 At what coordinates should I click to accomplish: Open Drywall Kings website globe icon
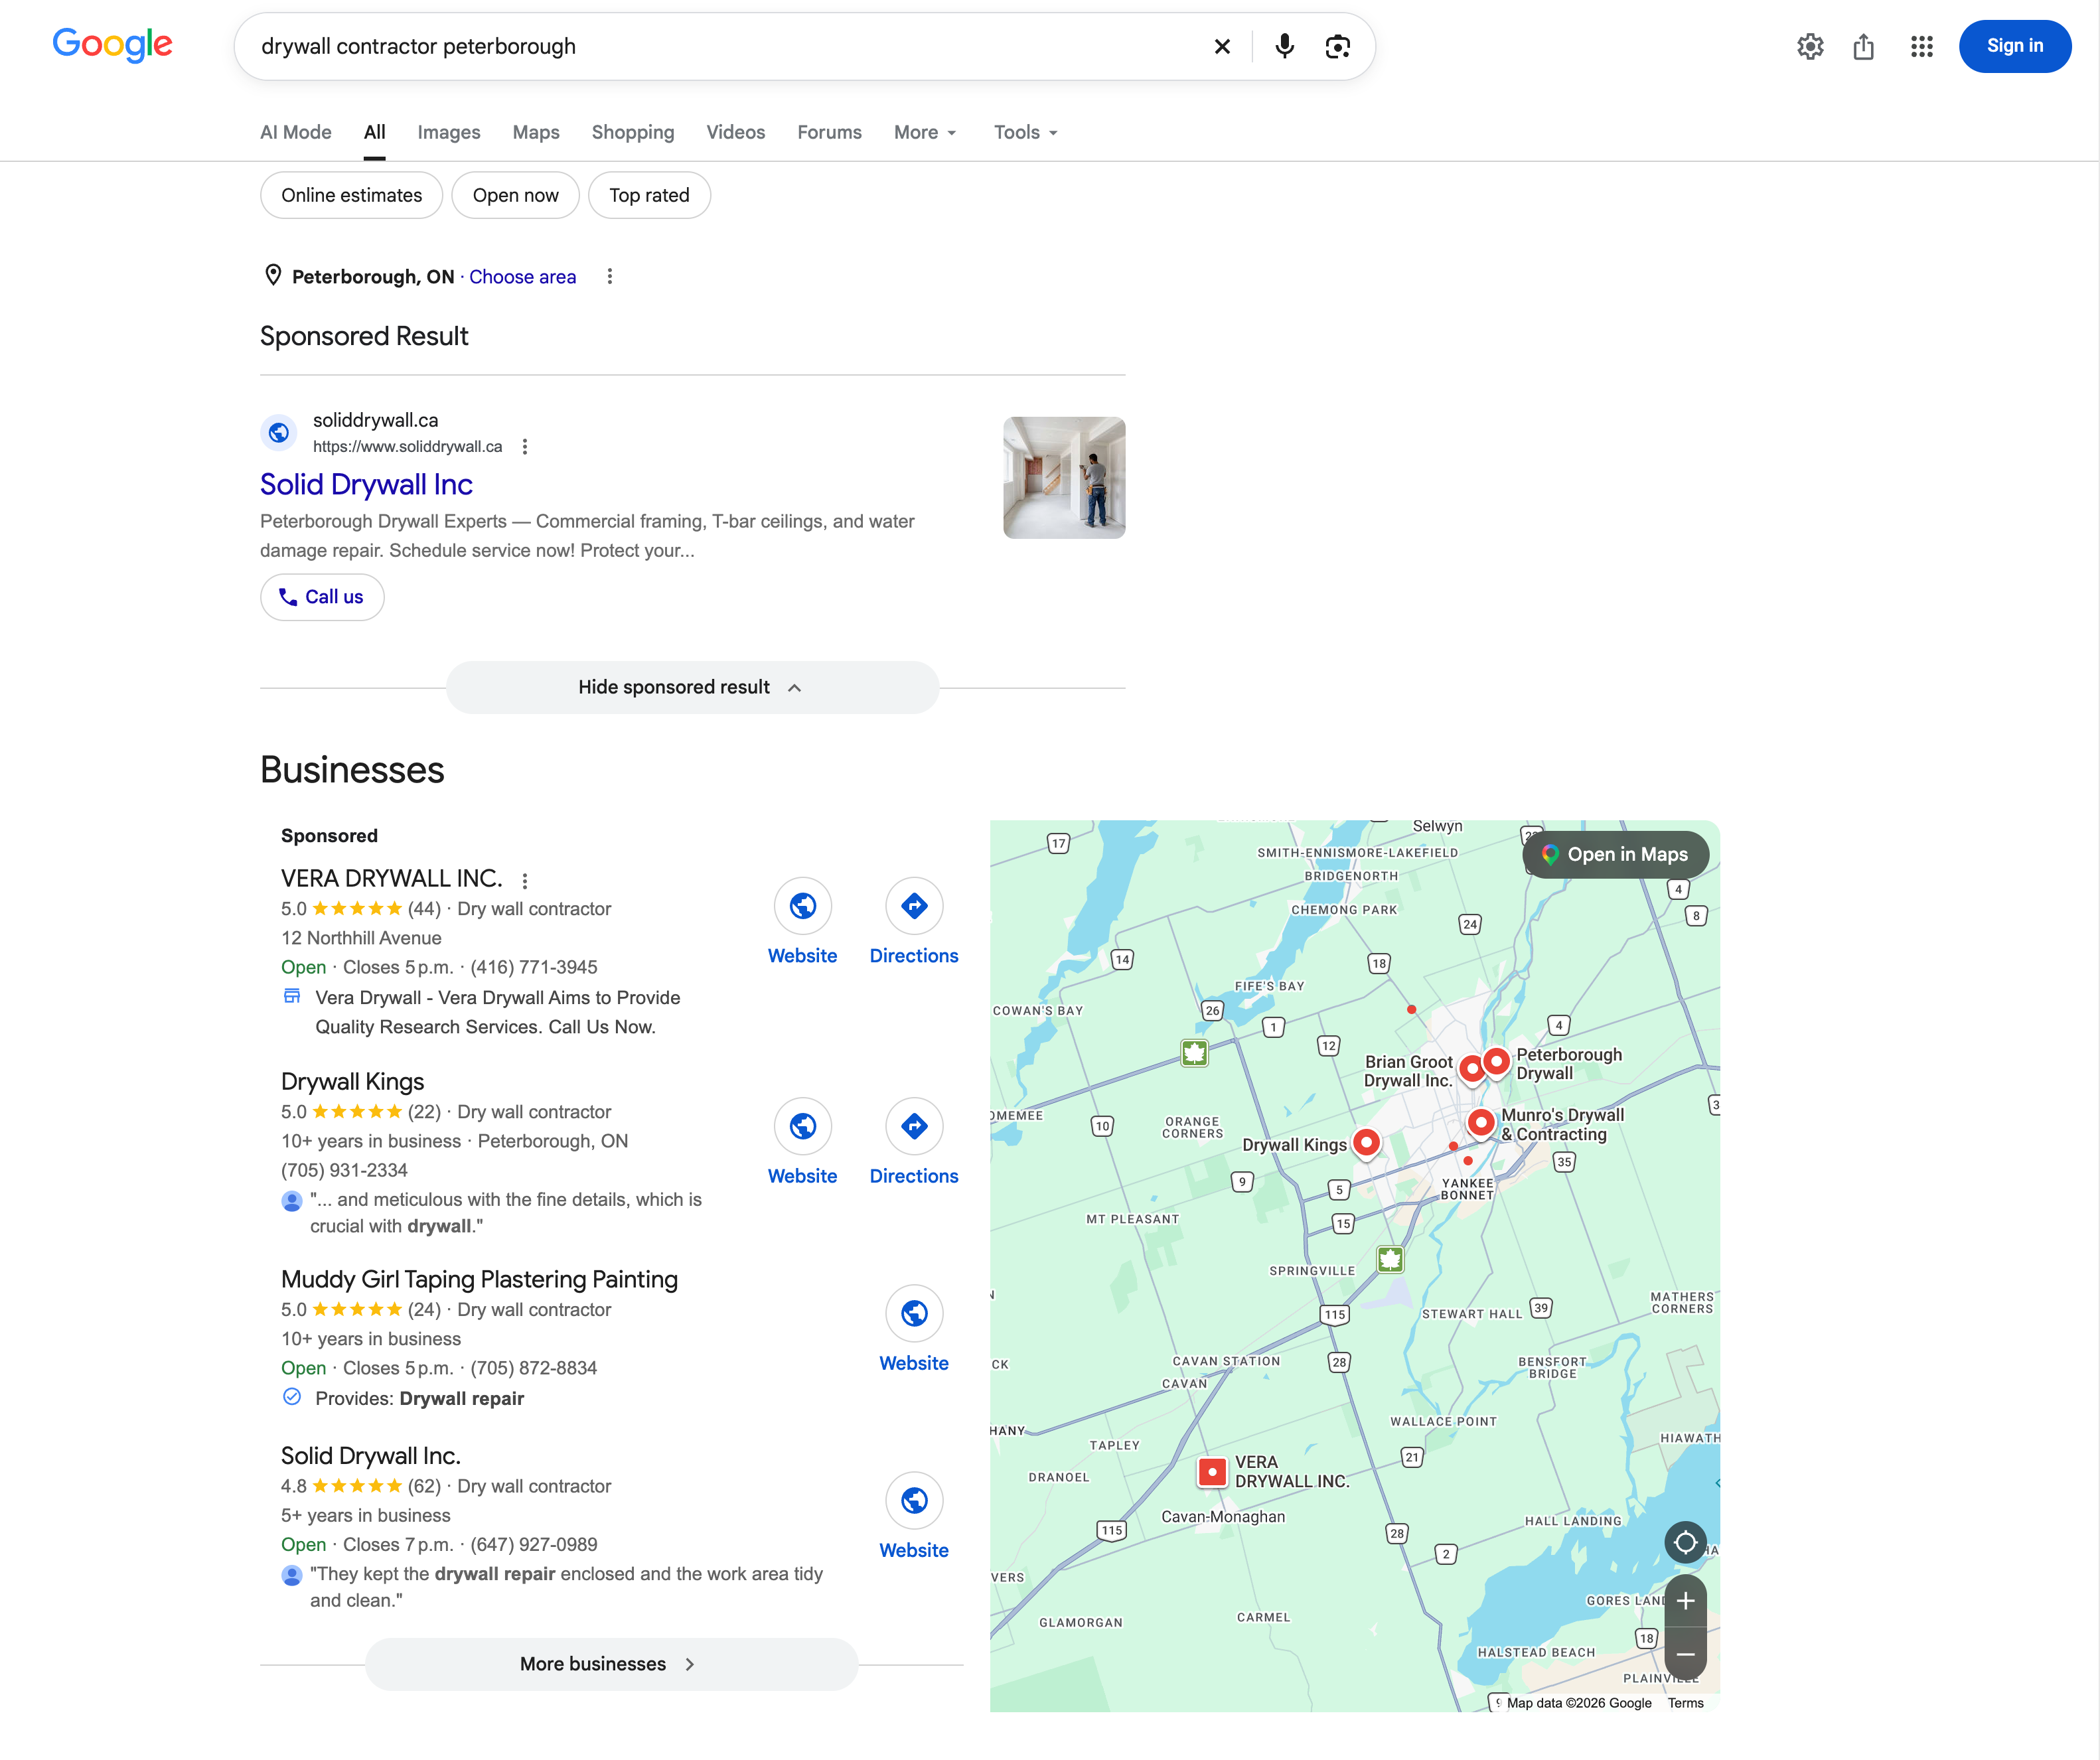[803, 1127]
